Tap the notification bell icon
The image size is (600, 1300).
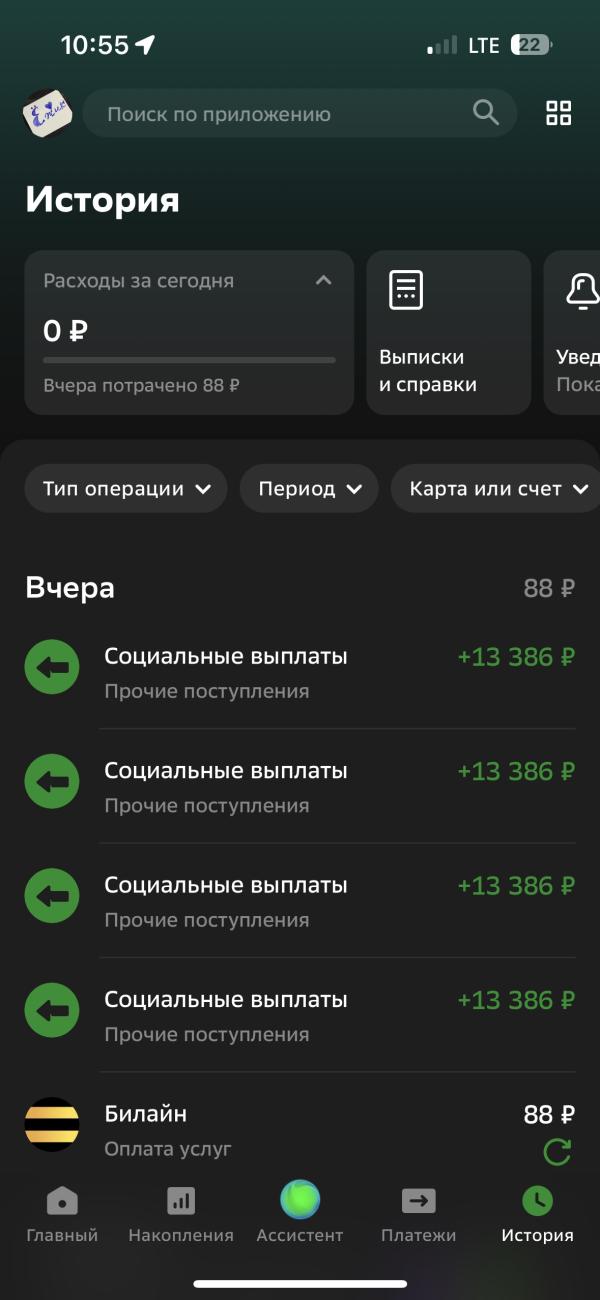pos(583,290)
